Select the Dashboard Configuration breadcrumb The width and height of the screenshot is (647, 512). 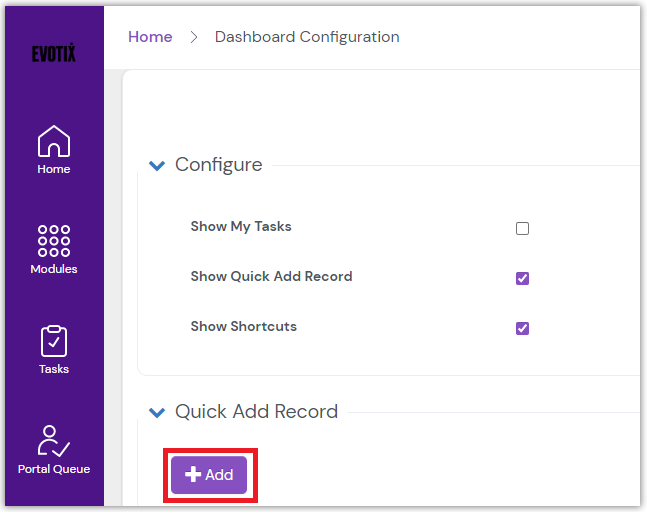point(307,37)
